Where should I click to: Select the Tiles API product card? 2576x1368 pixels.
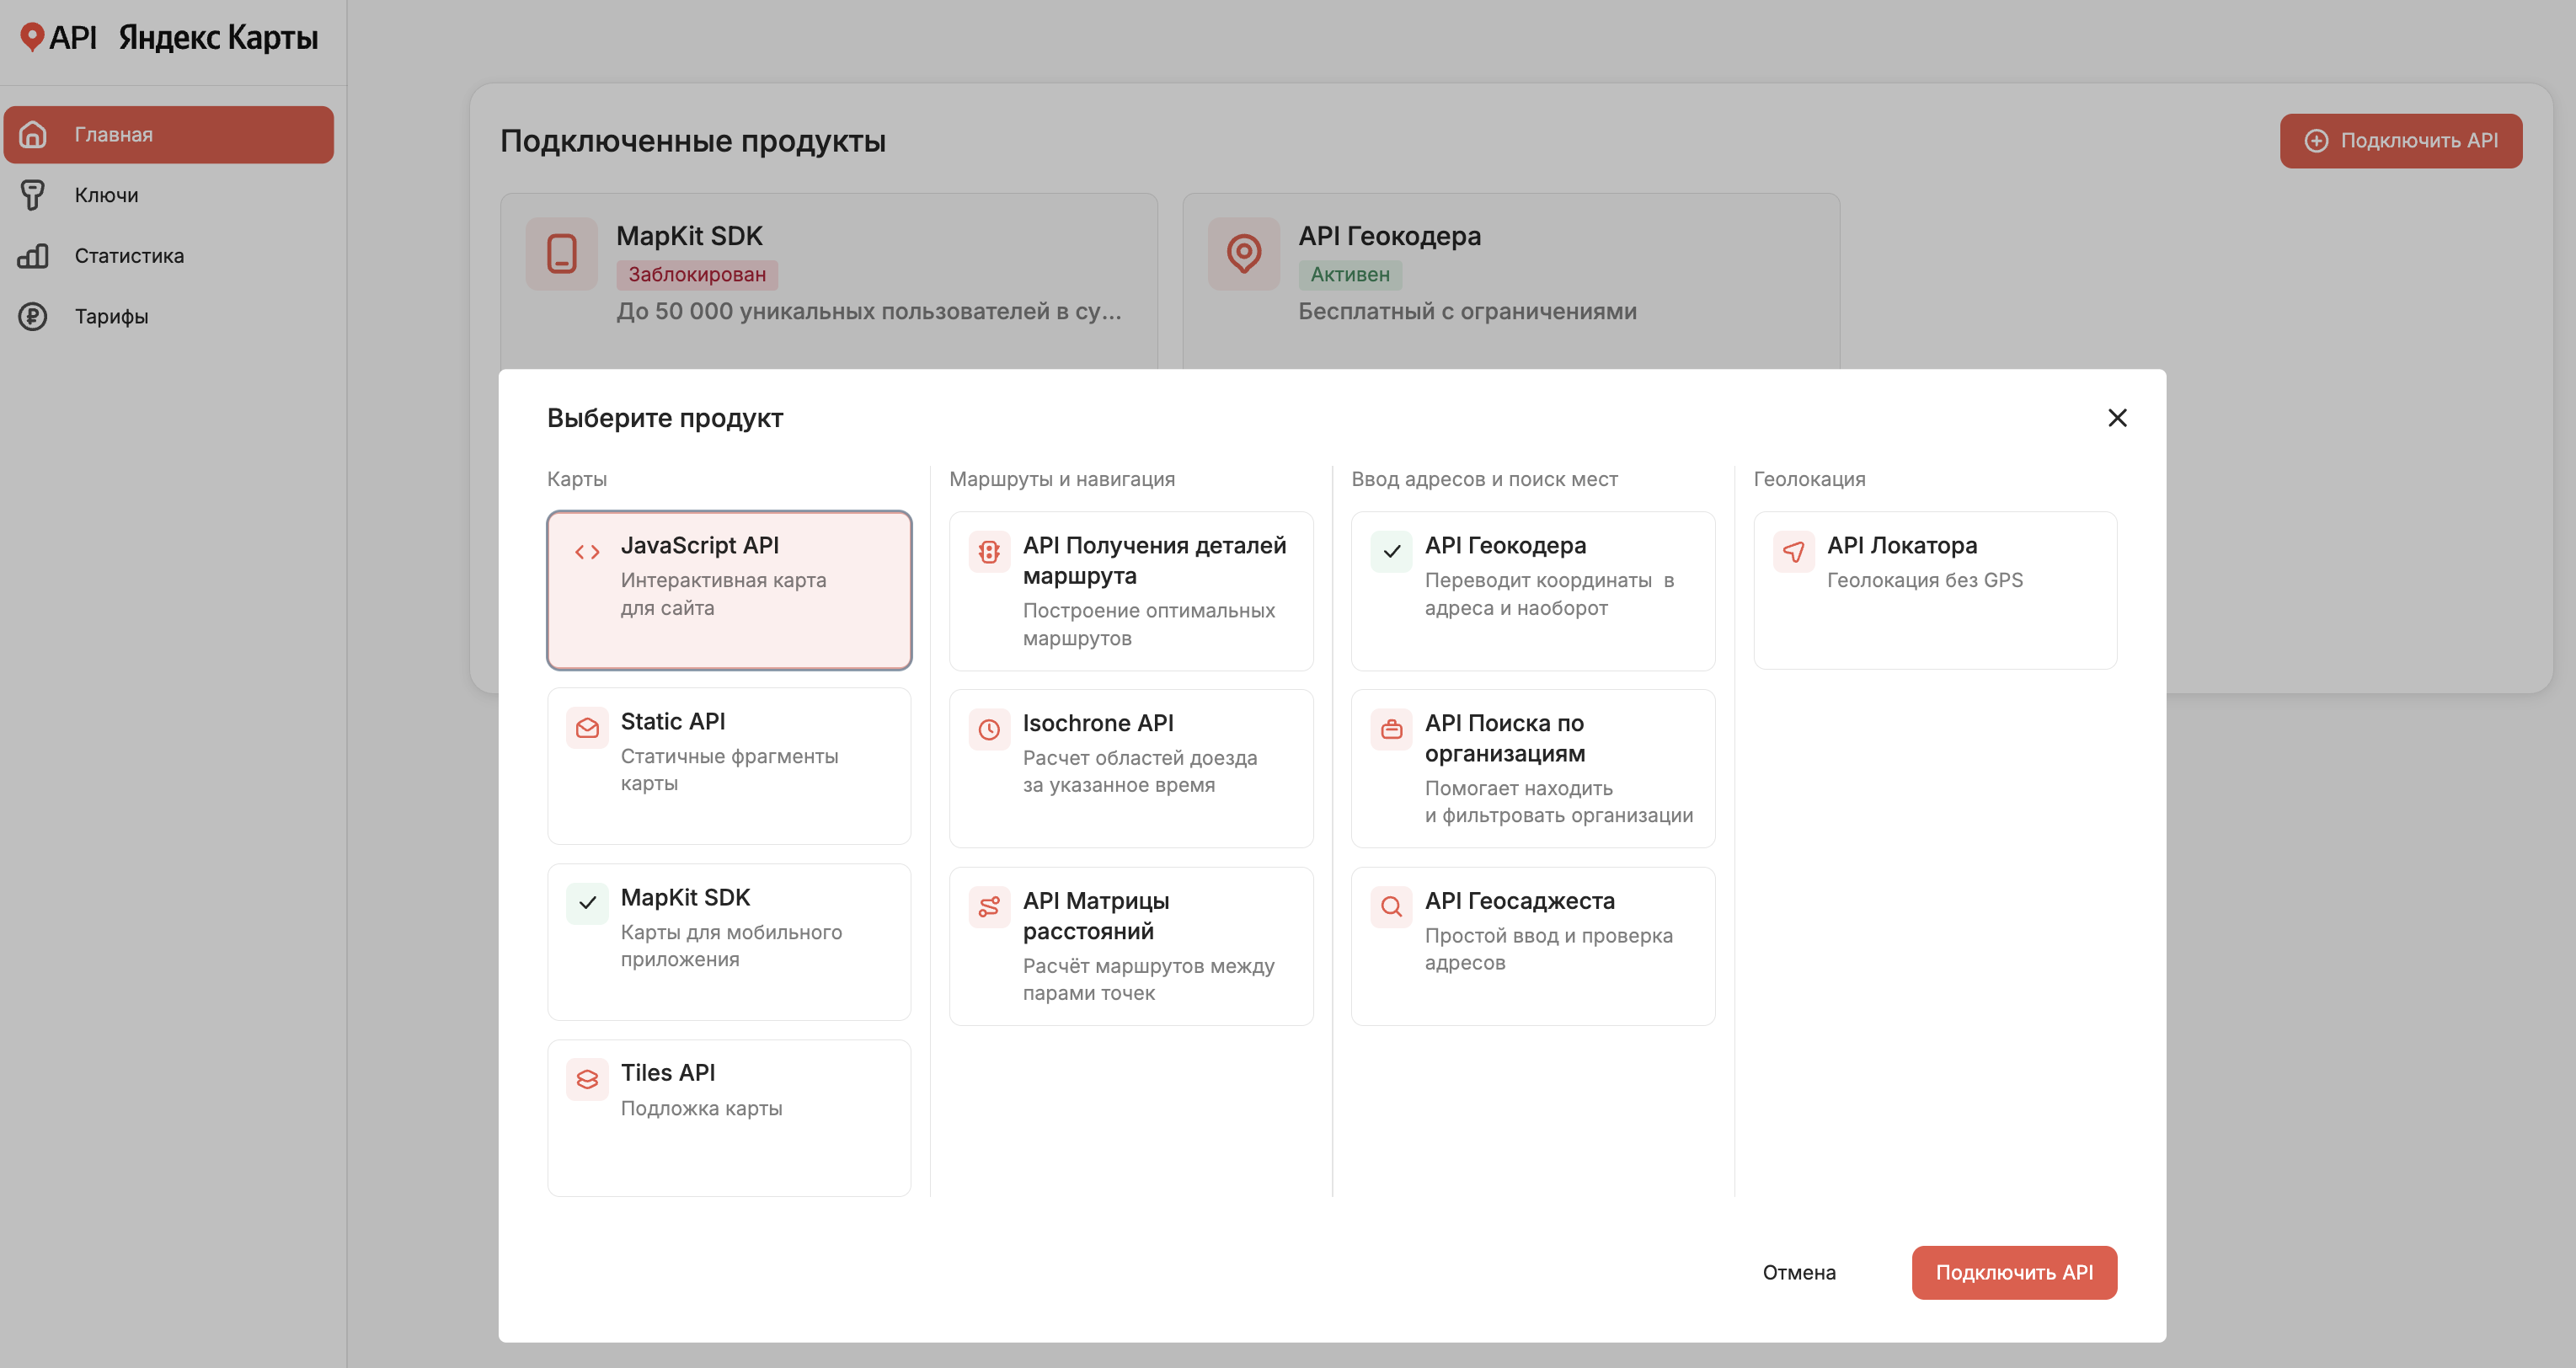pos(729,1117)
